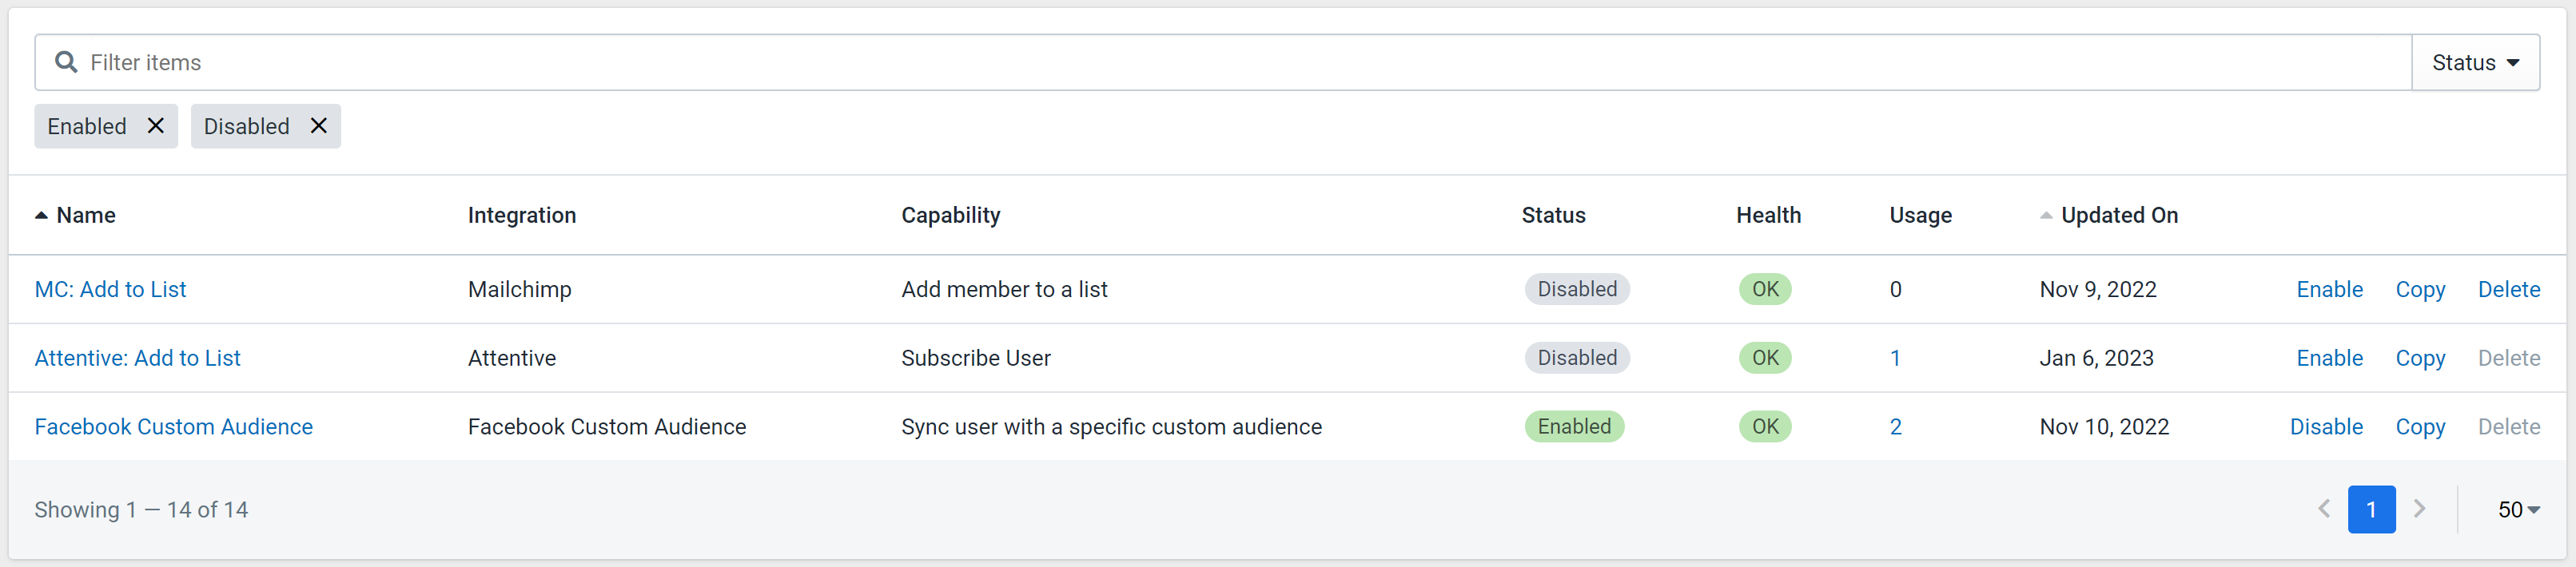The height and width of the screenshot is (567, 2576).
Task: Click the Nov 9, 2022 date
Action: tap(2098, 289)
